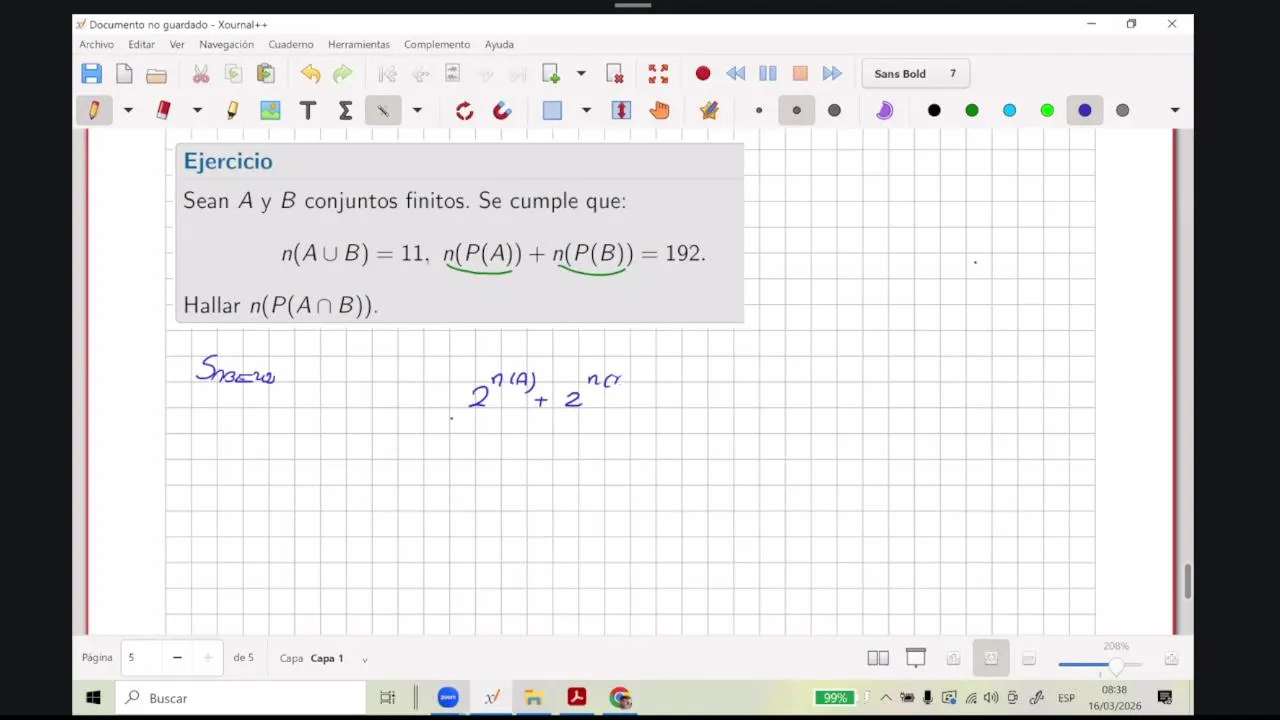
Task: Choose font via Sans Bold 7 button
Action: pos(915,73)
